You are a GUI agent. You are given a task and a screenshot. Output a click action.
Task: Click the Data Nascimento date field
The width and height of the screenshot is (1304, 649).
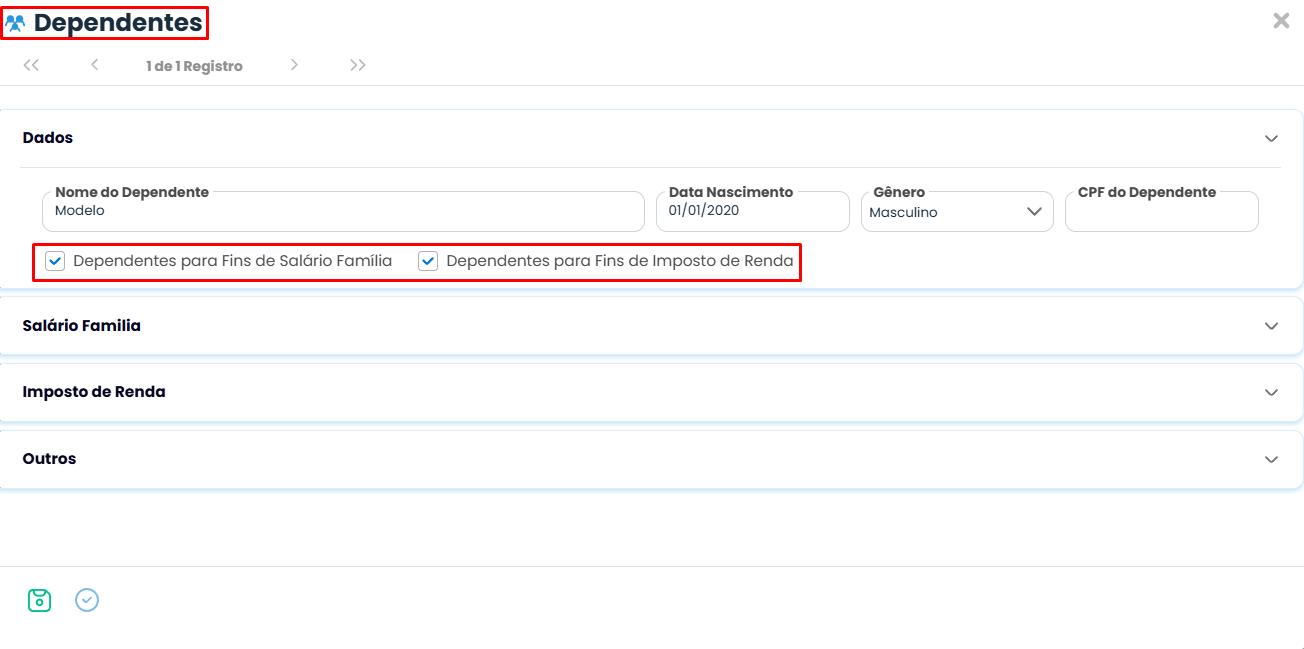752,212
